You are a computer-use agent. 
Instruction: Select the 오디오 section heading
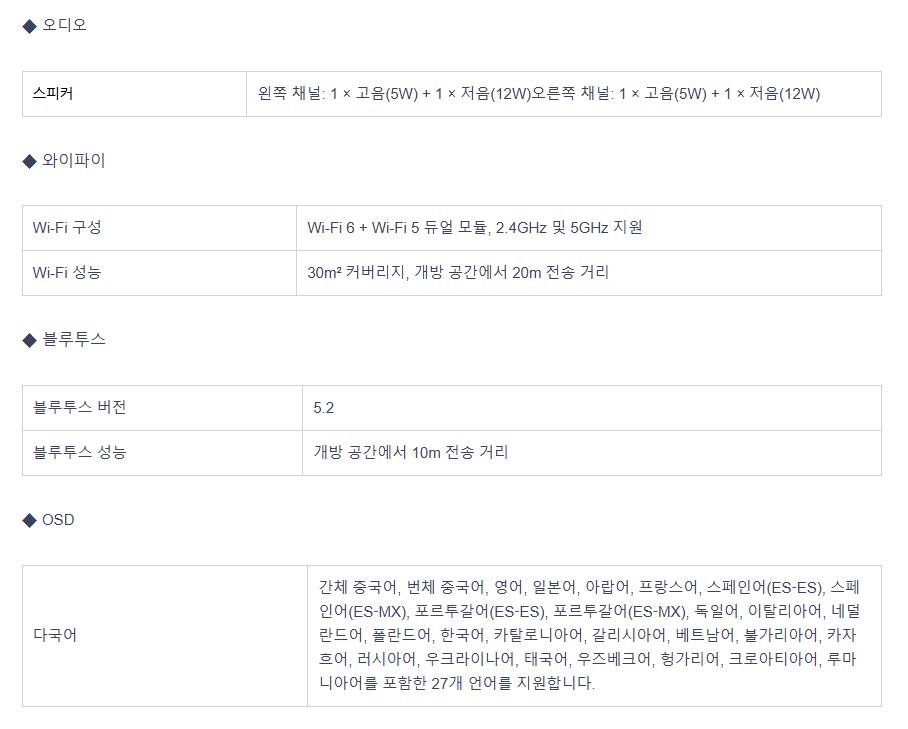click(64, 25)
